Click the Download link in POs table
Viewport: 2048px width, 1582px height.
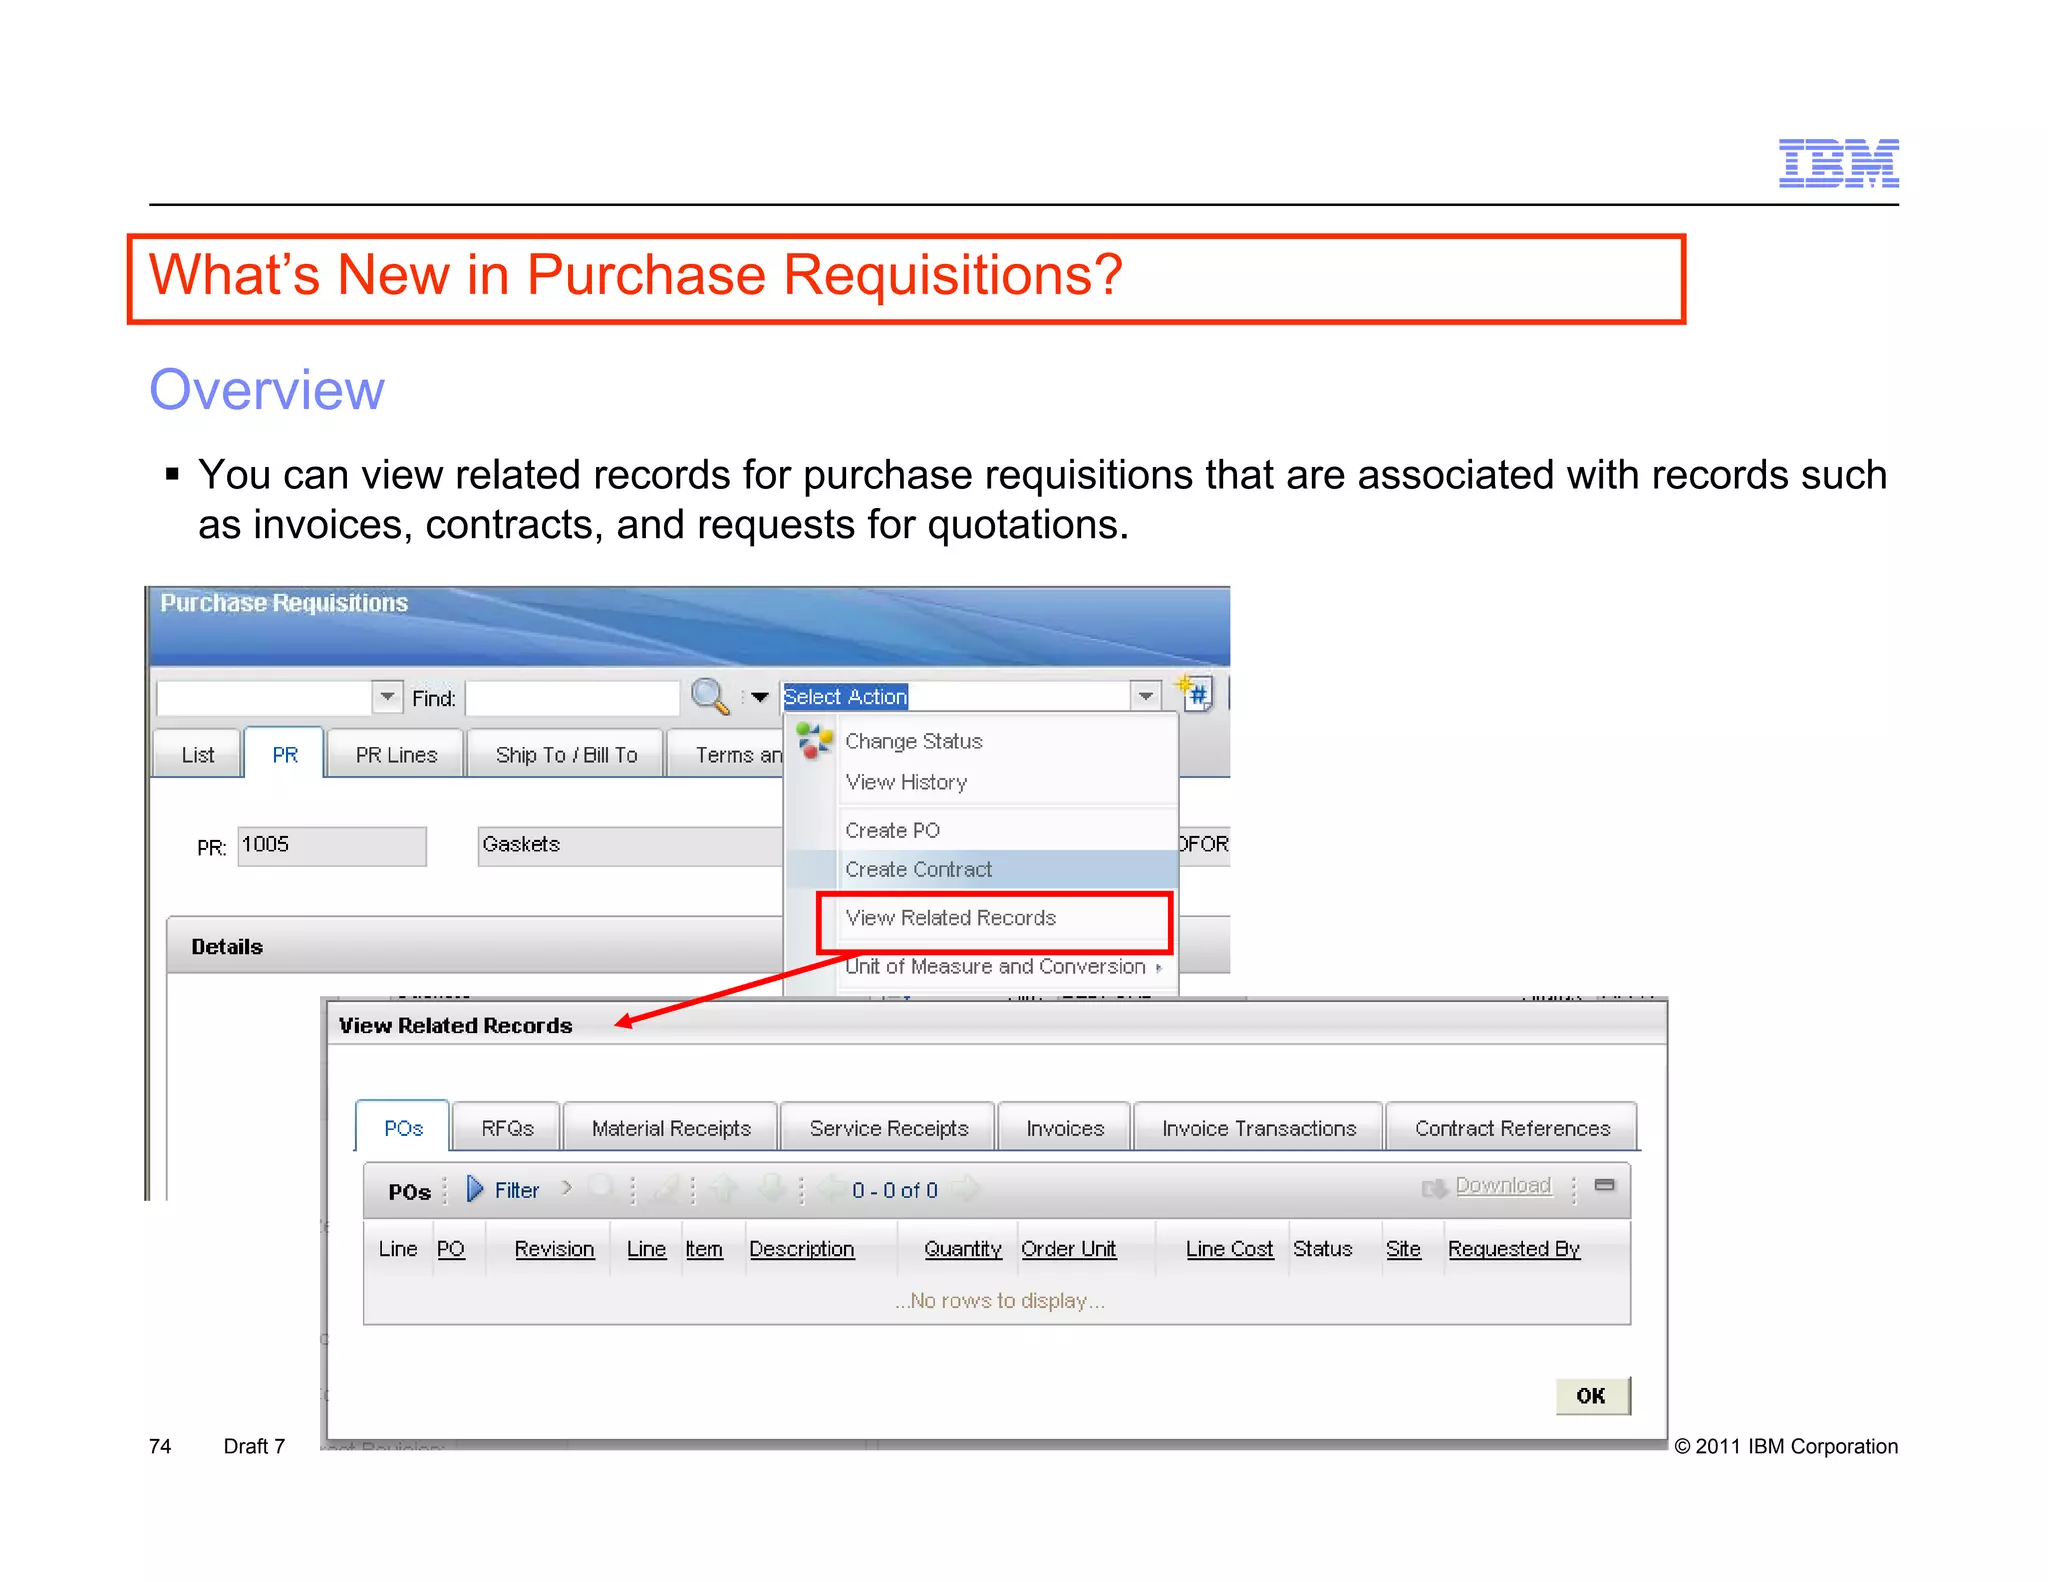(x=1503, y=1185)
